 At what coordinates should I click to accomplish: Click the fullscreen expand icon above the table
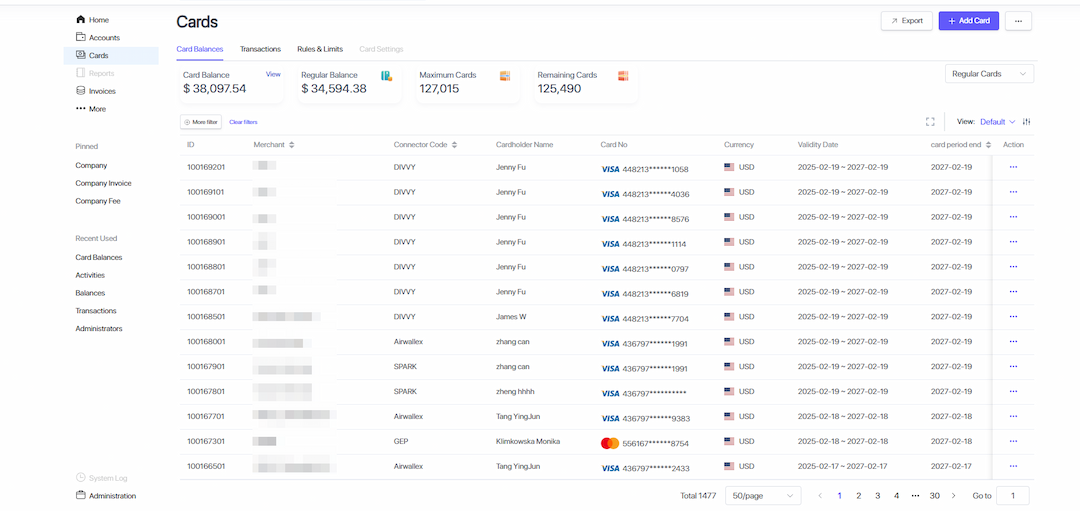[930, 122]
